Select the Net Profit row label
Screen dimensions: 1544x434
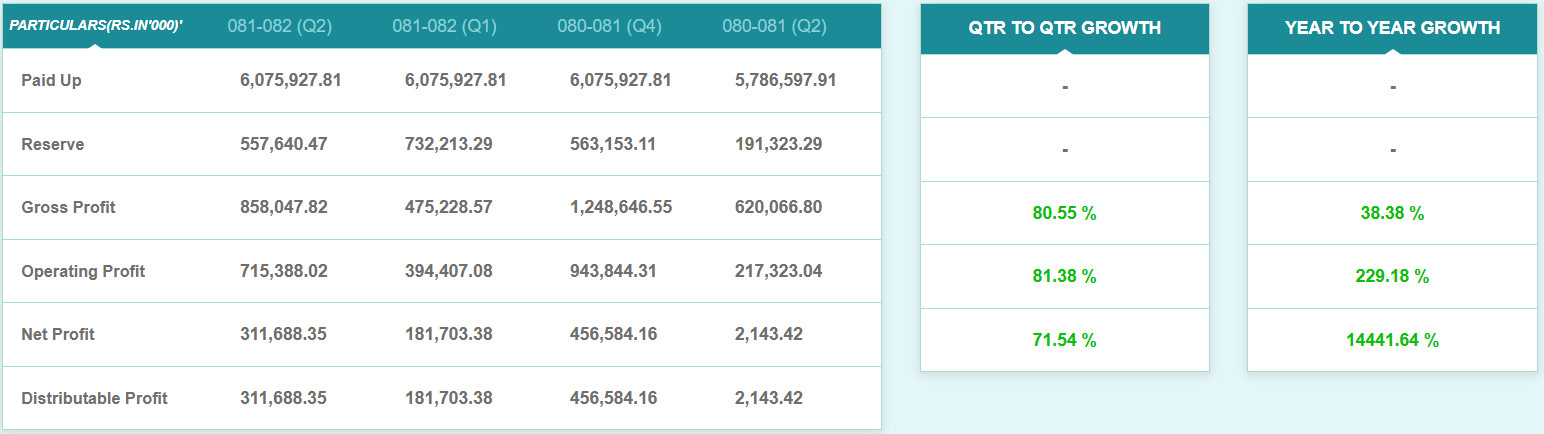[x=58, y=334]
